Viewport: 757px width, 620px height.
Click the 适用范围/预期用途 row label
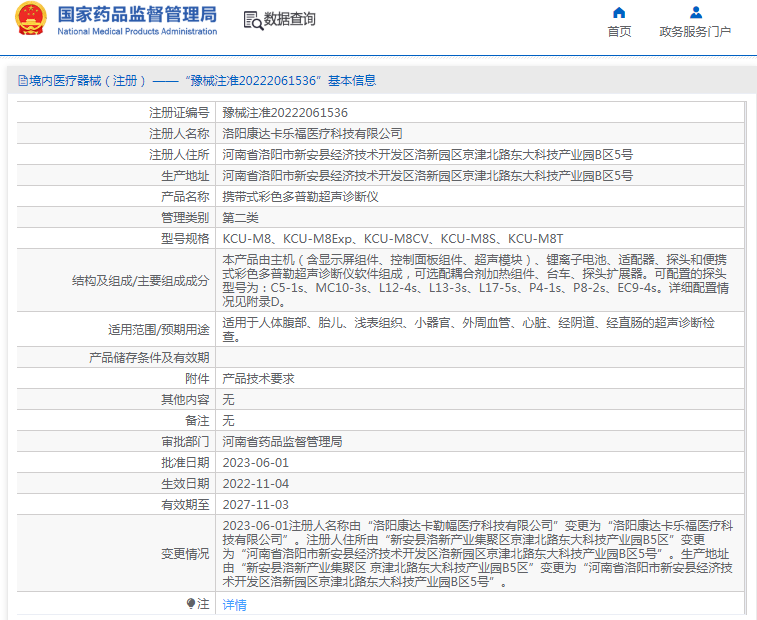click(x=159, y=330)
